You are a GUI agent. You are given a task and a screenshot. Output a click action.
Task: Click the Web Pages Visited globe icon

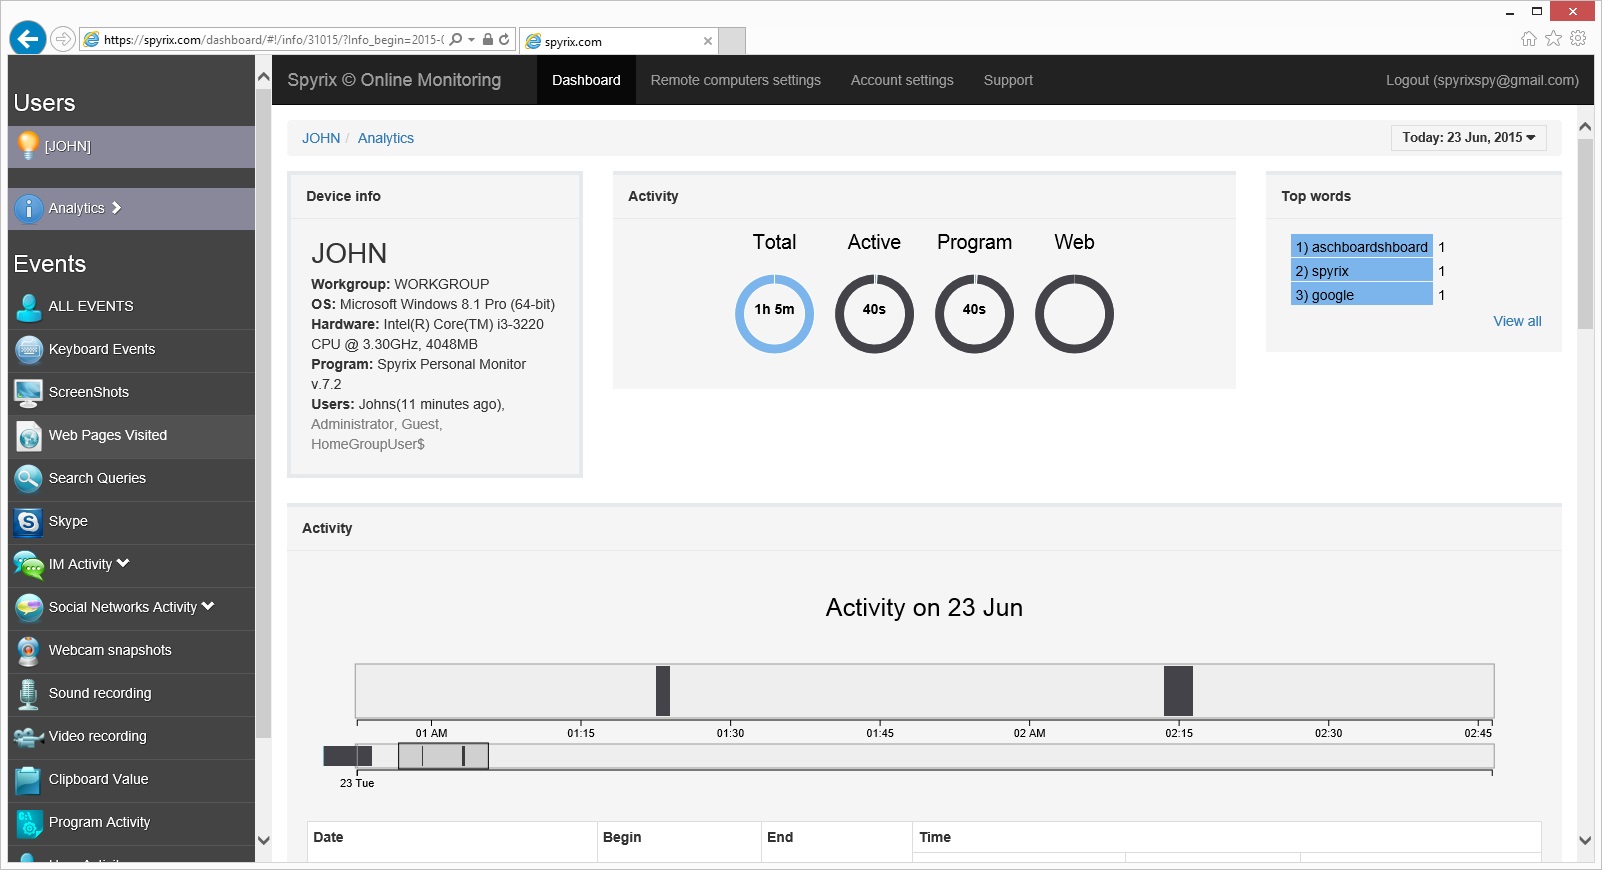[x=28, y=435]
